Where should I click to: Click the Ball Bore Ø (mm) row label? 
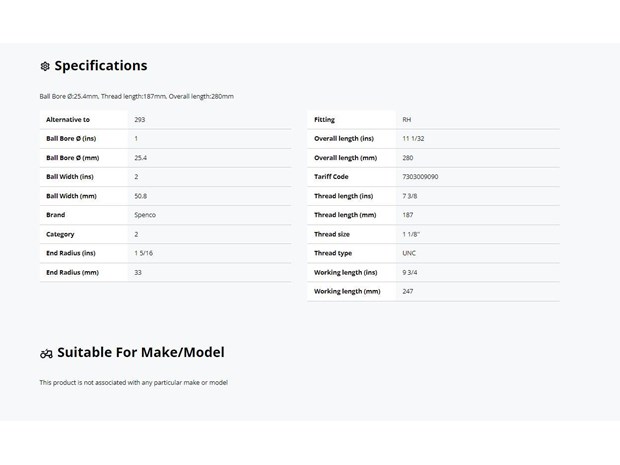[73, 158]
